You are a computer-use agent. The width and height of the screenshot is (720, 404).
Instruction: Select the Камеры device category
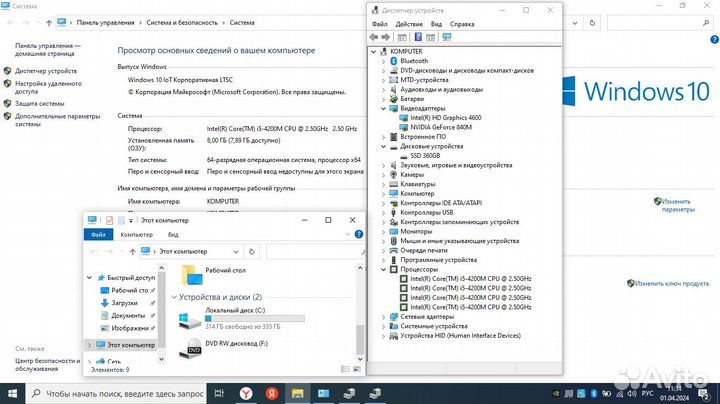[412, 174]
